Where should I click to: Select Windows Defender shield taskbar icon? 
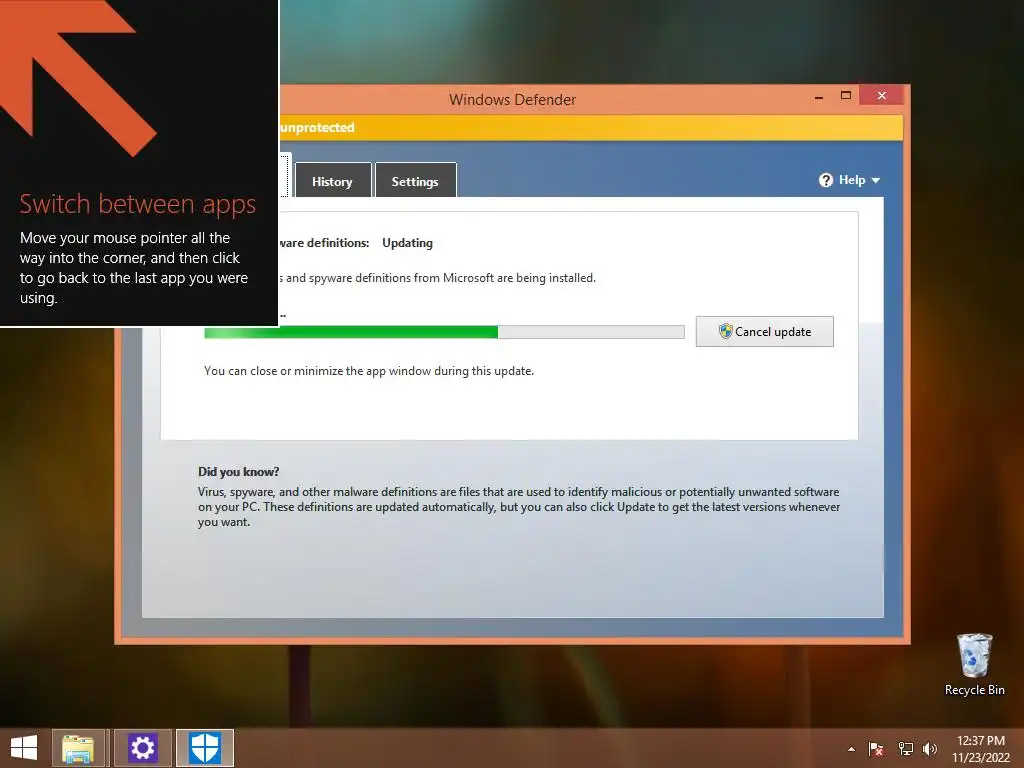point(205,748)
